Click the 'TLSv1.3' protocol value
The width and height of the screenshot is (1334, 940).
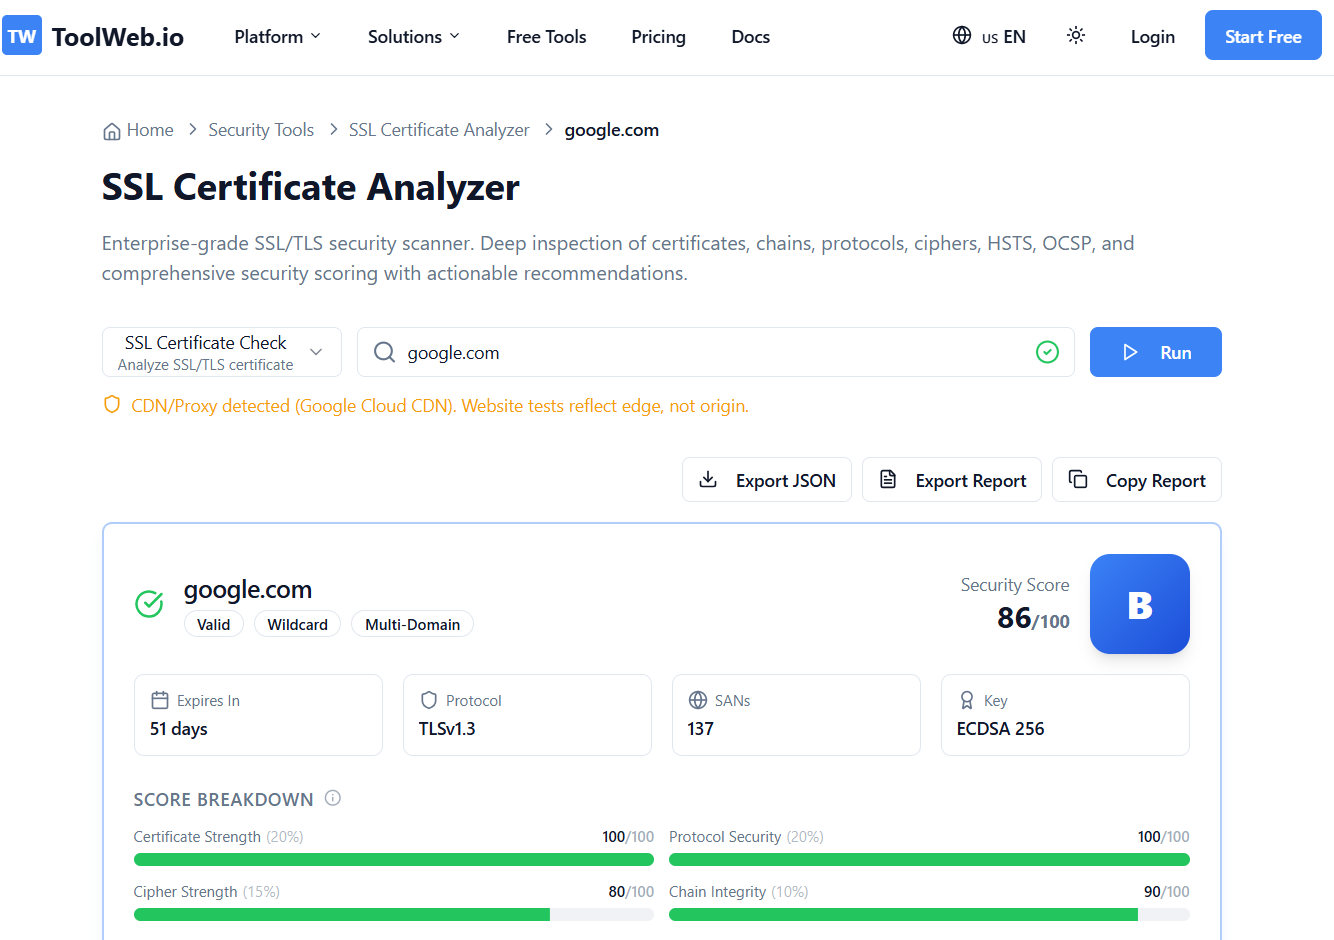pos(447,729)
